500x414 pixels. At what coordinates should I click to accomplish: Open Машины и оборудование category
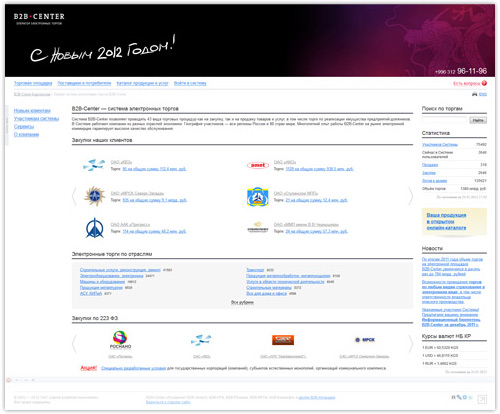click(x=102, y=282)
